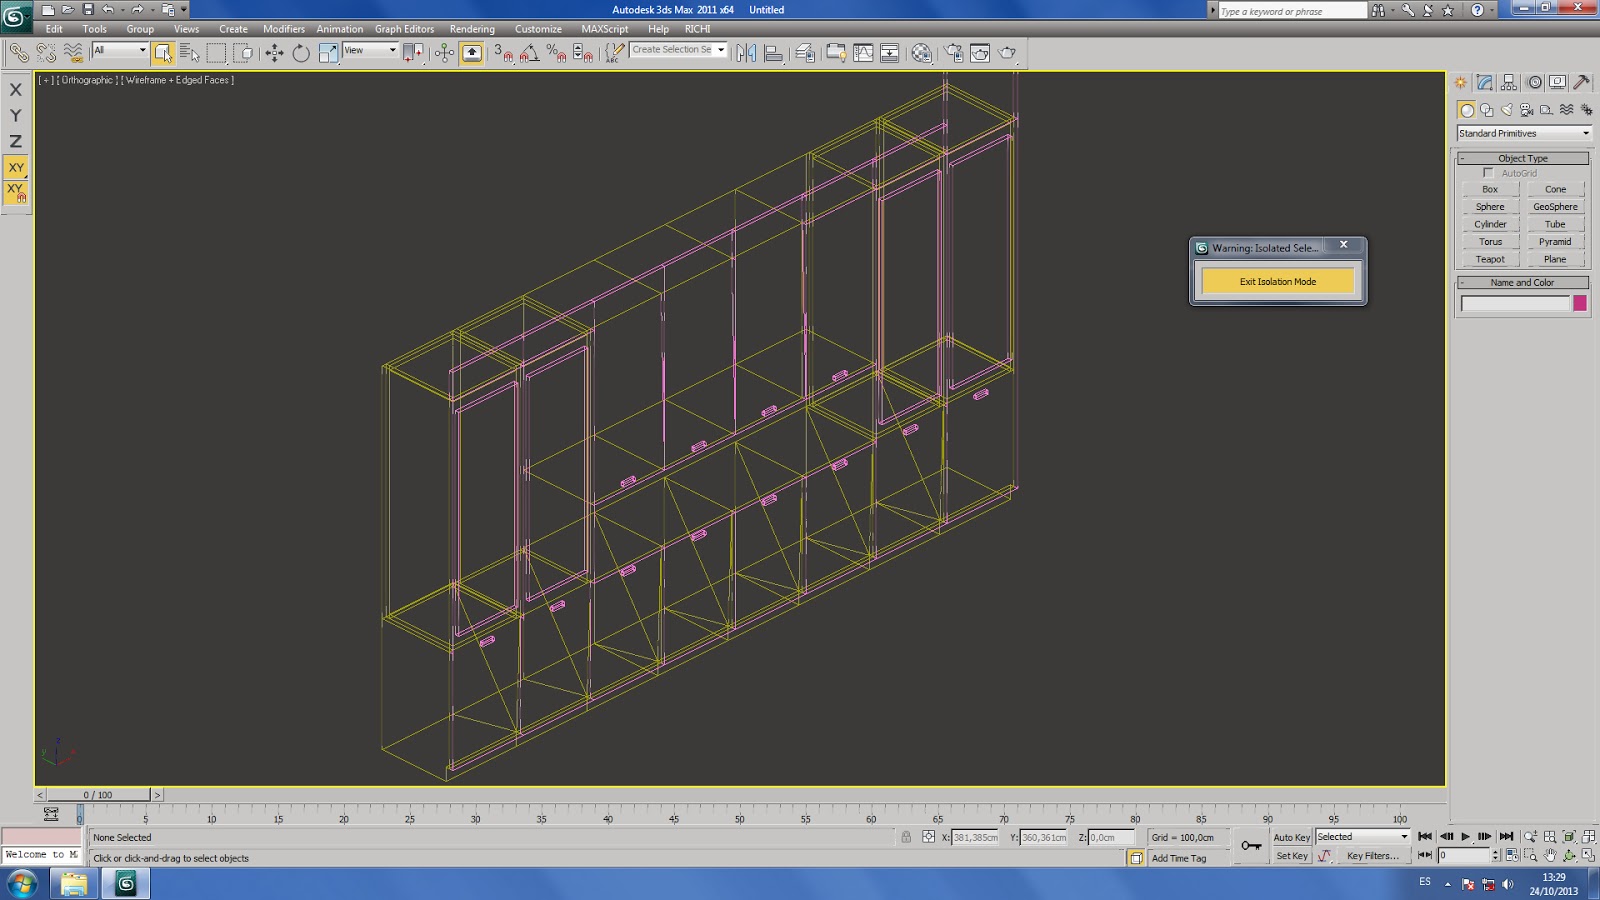Viewport: 1600px width, 900px height.
Task: Open the Wireframe + Edged Faces shading menu
Action: (x=177, y=80)
